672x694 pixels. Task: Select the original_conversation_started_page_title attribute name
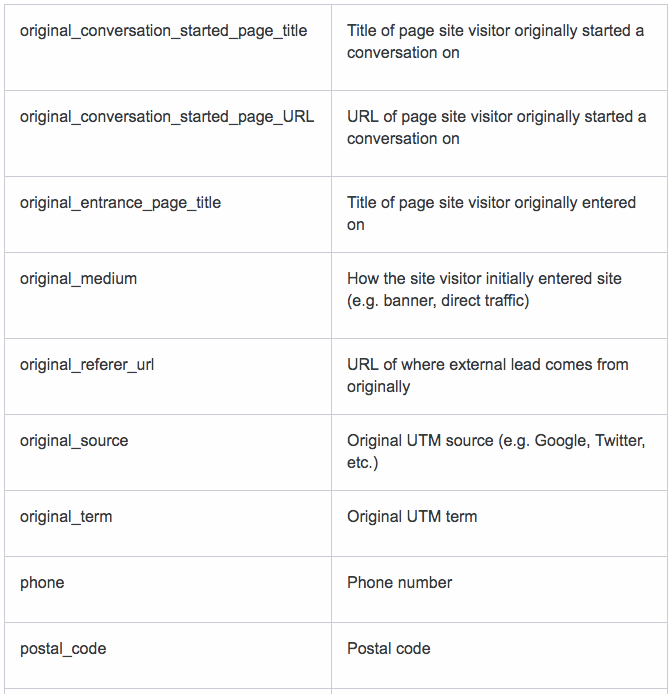point(163,31)
